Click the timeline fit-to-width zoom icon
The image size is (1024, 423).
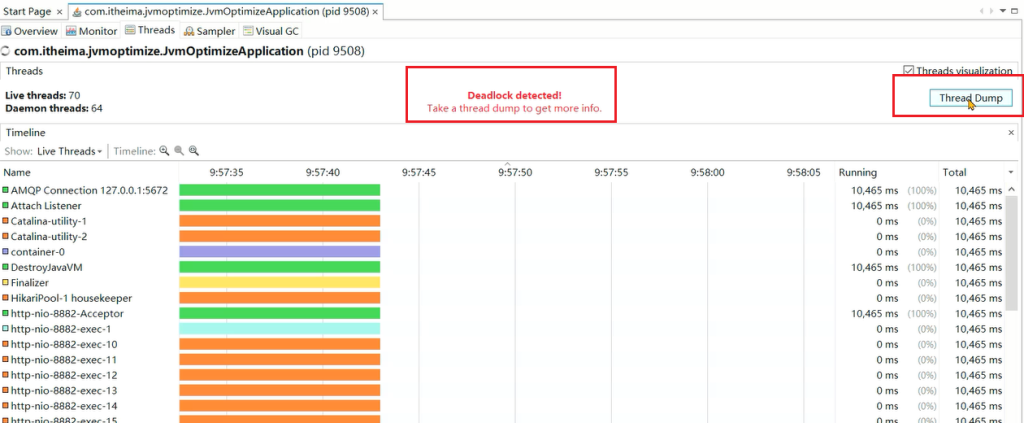coord(194,151)
